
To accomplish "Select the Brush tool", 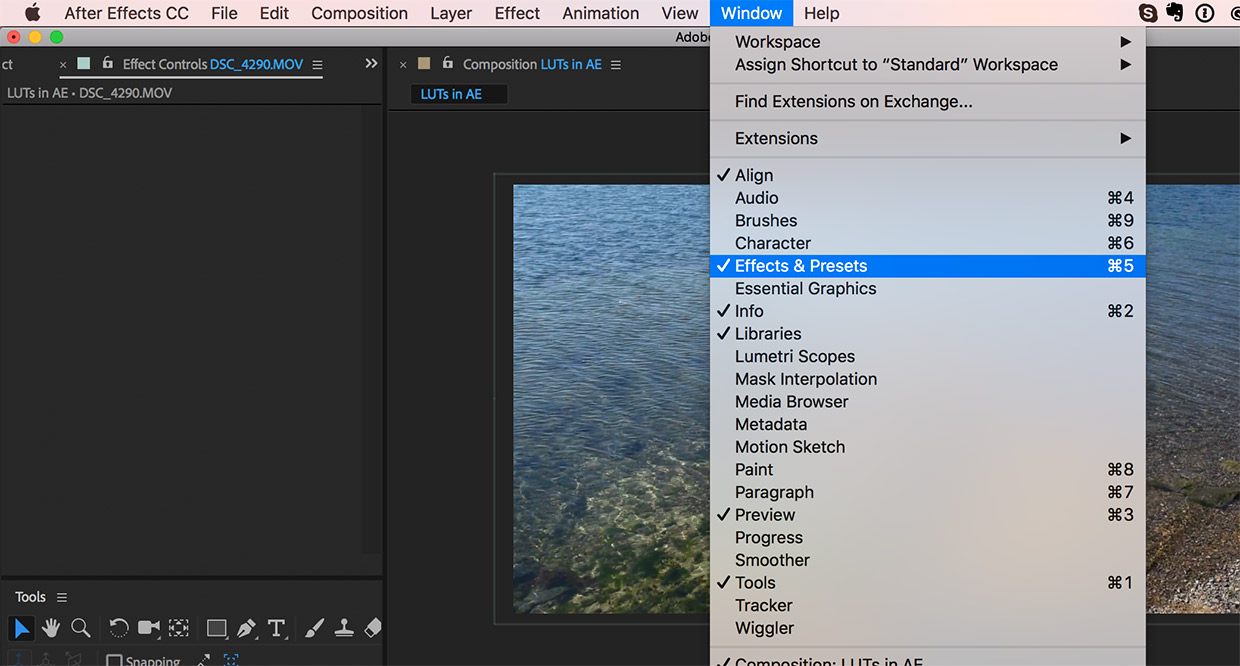I will (x=314, y=628).
